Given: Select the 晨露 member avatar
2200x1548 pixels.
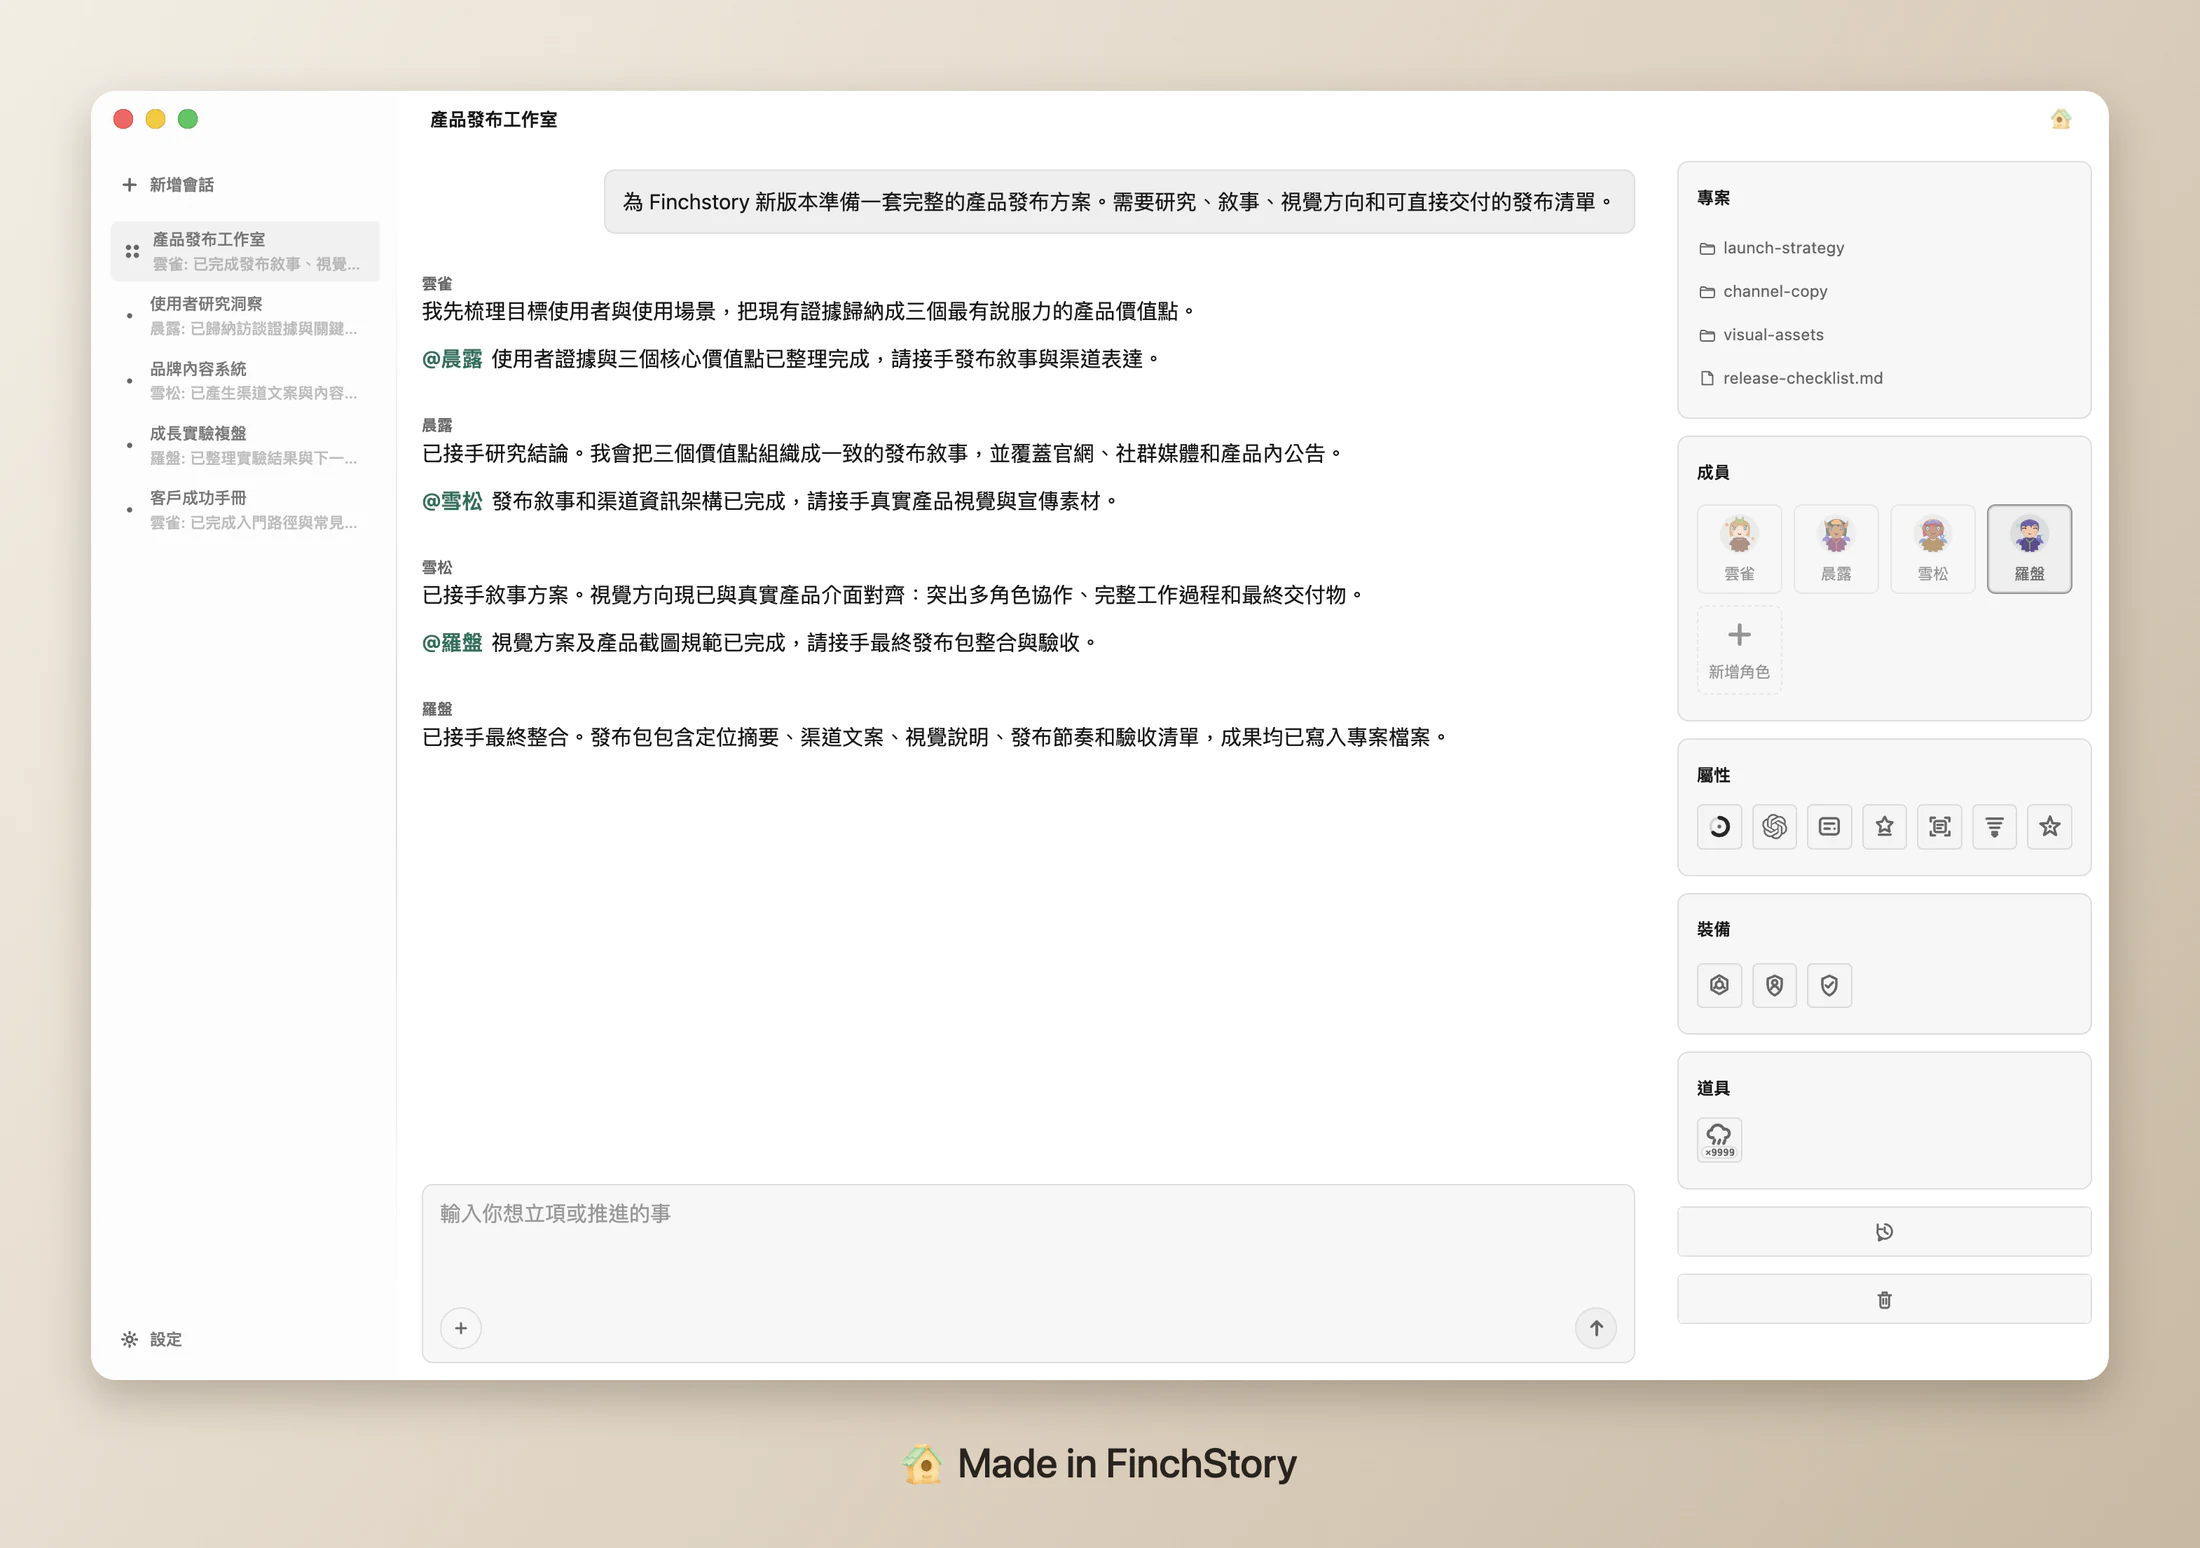Looking at the screenshot, I should pyautogui.click(x=1836, y=549).
